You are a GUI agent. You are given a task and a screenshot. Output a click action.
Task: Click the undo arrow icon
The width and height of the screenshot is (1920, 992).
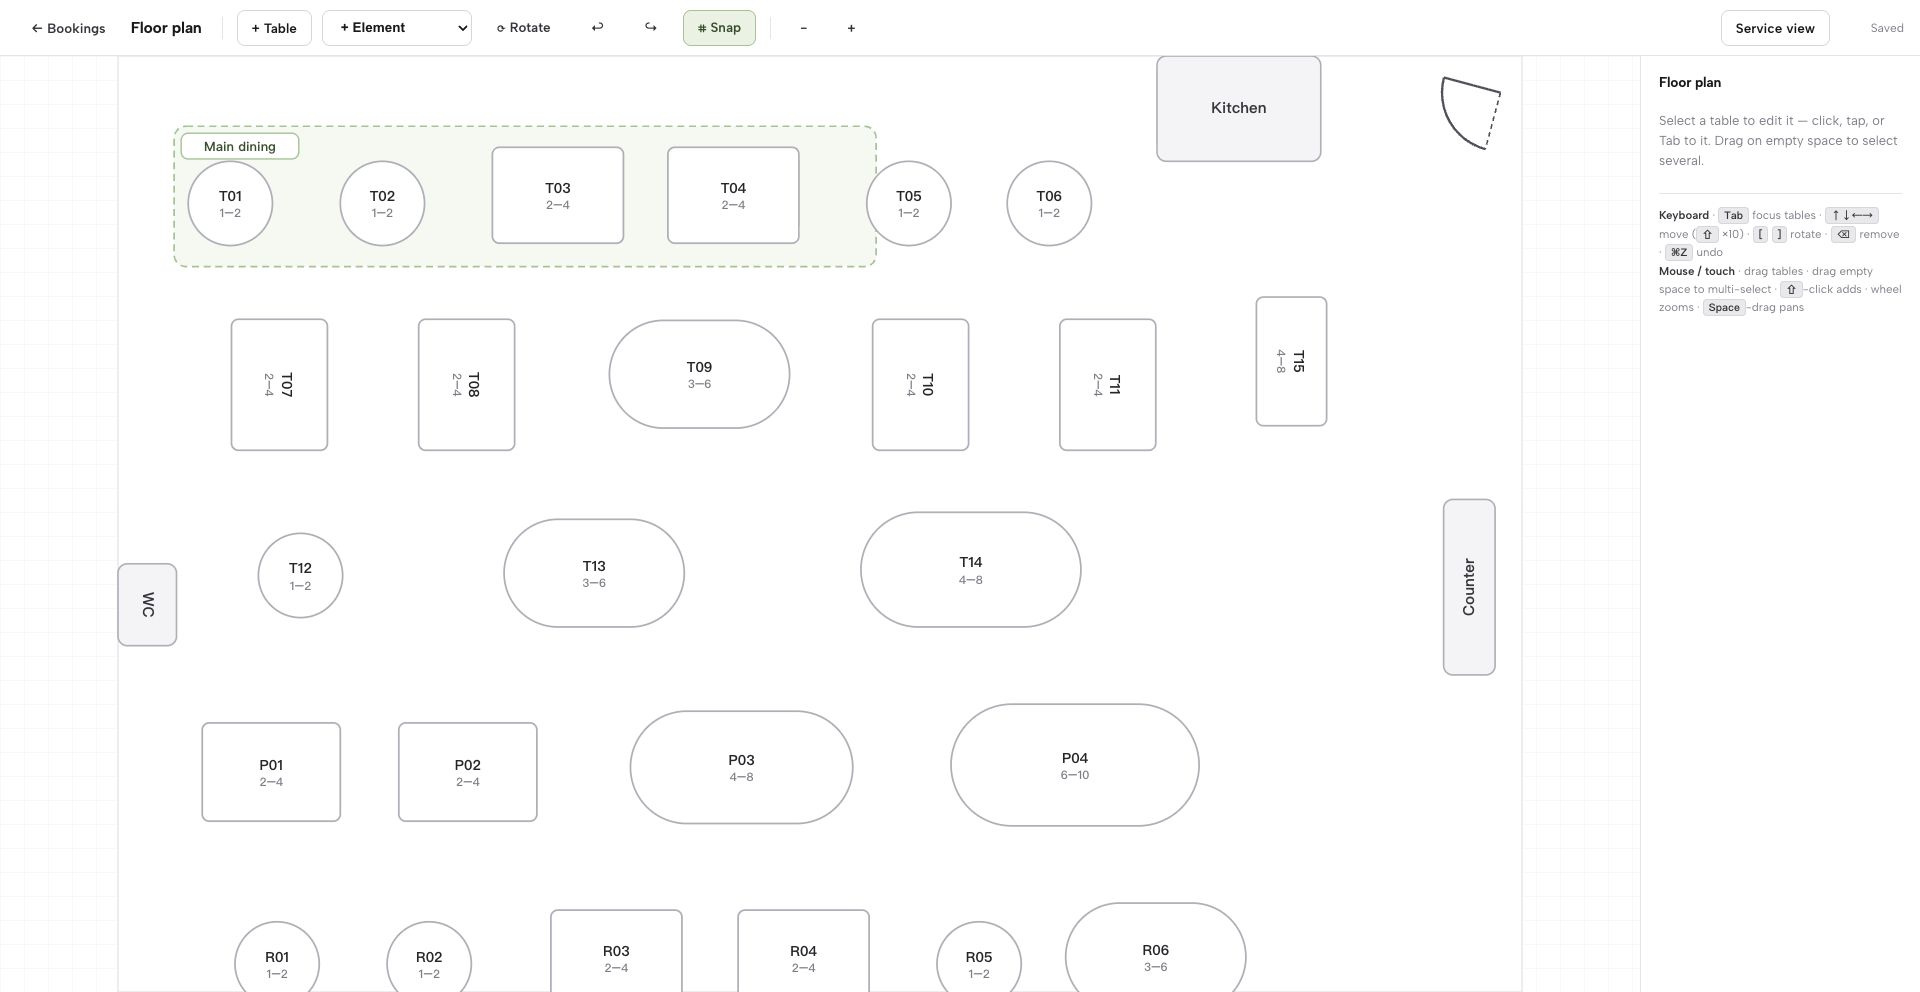(597, 27)
